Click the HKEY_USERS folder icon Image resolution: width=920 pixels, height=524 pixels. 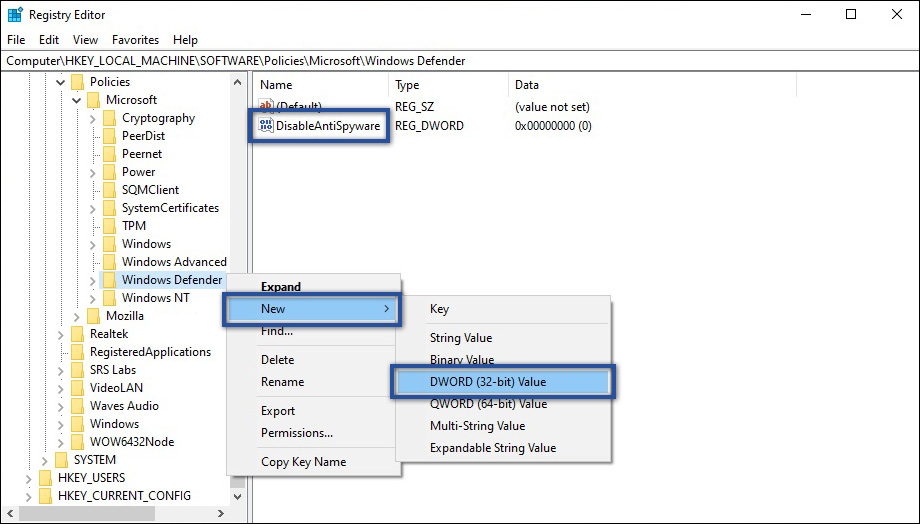click(x=46, y=478)
